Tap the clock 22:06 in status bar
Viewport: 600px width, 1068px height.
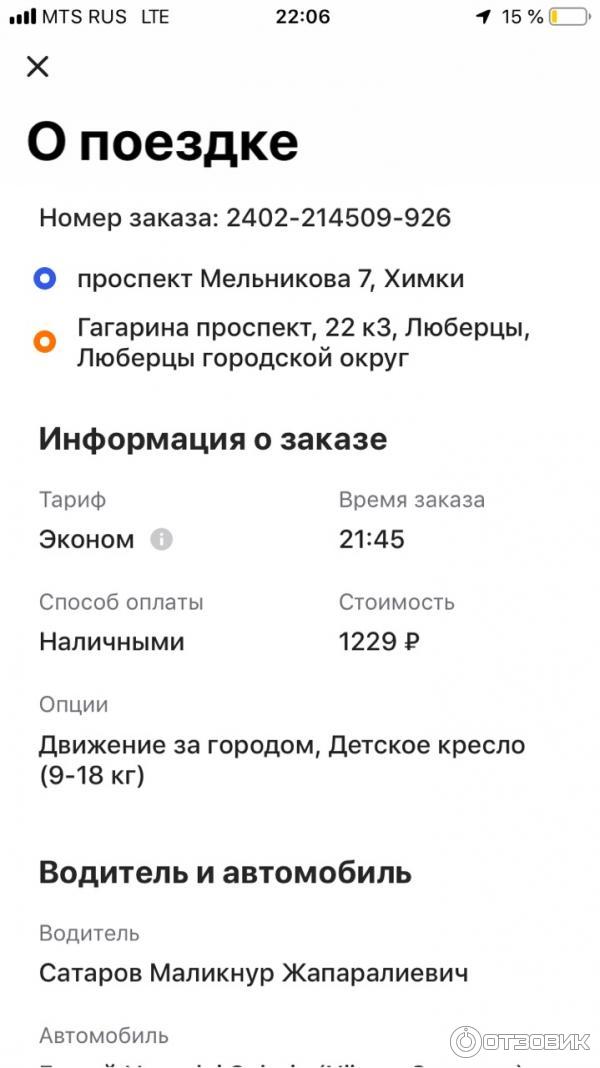coord(301,17)
